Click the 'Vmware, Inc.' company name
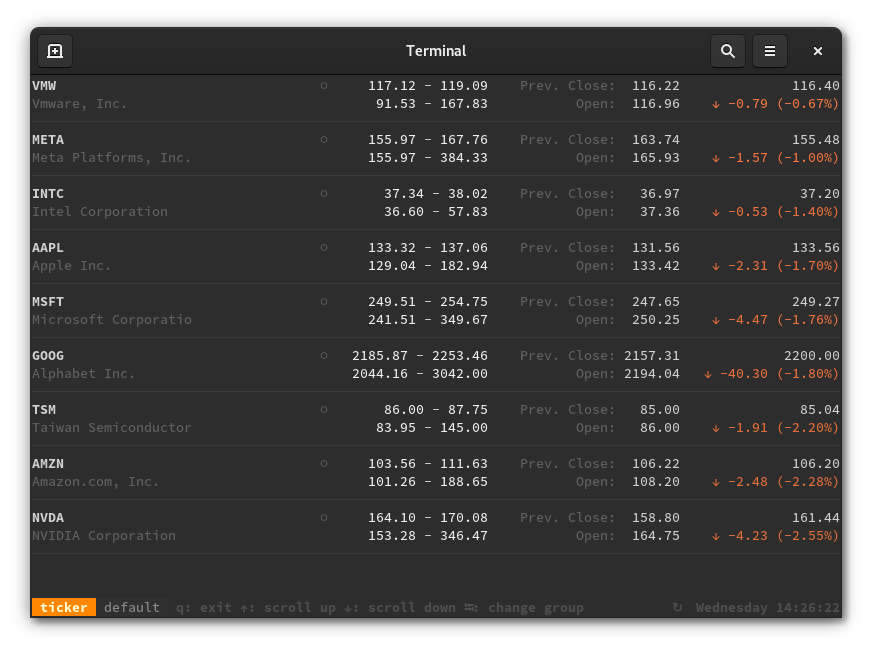 80,103
